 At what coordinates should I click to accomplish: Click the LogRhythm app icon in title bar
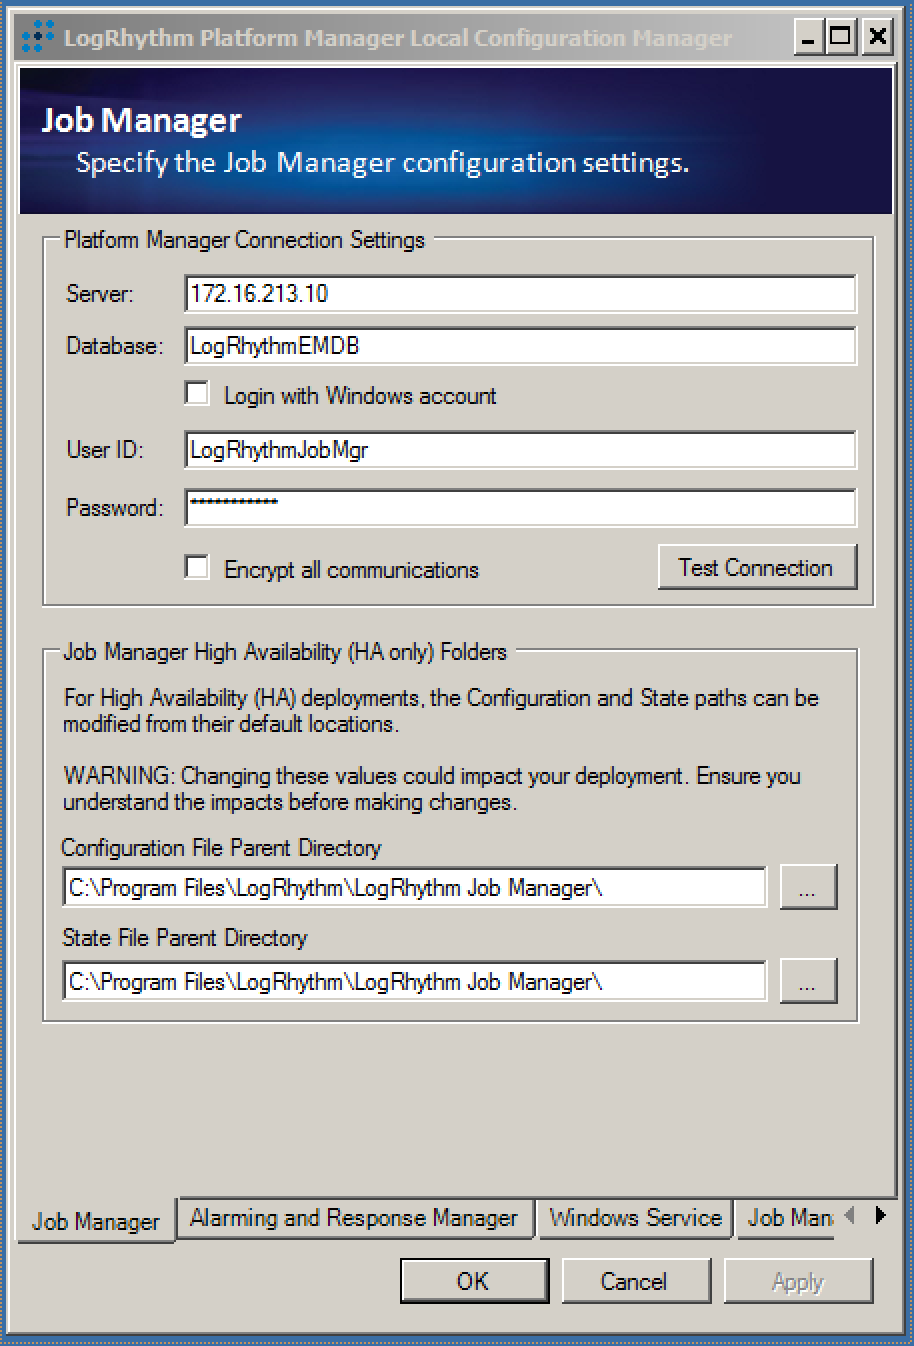[x=38, y=38]
